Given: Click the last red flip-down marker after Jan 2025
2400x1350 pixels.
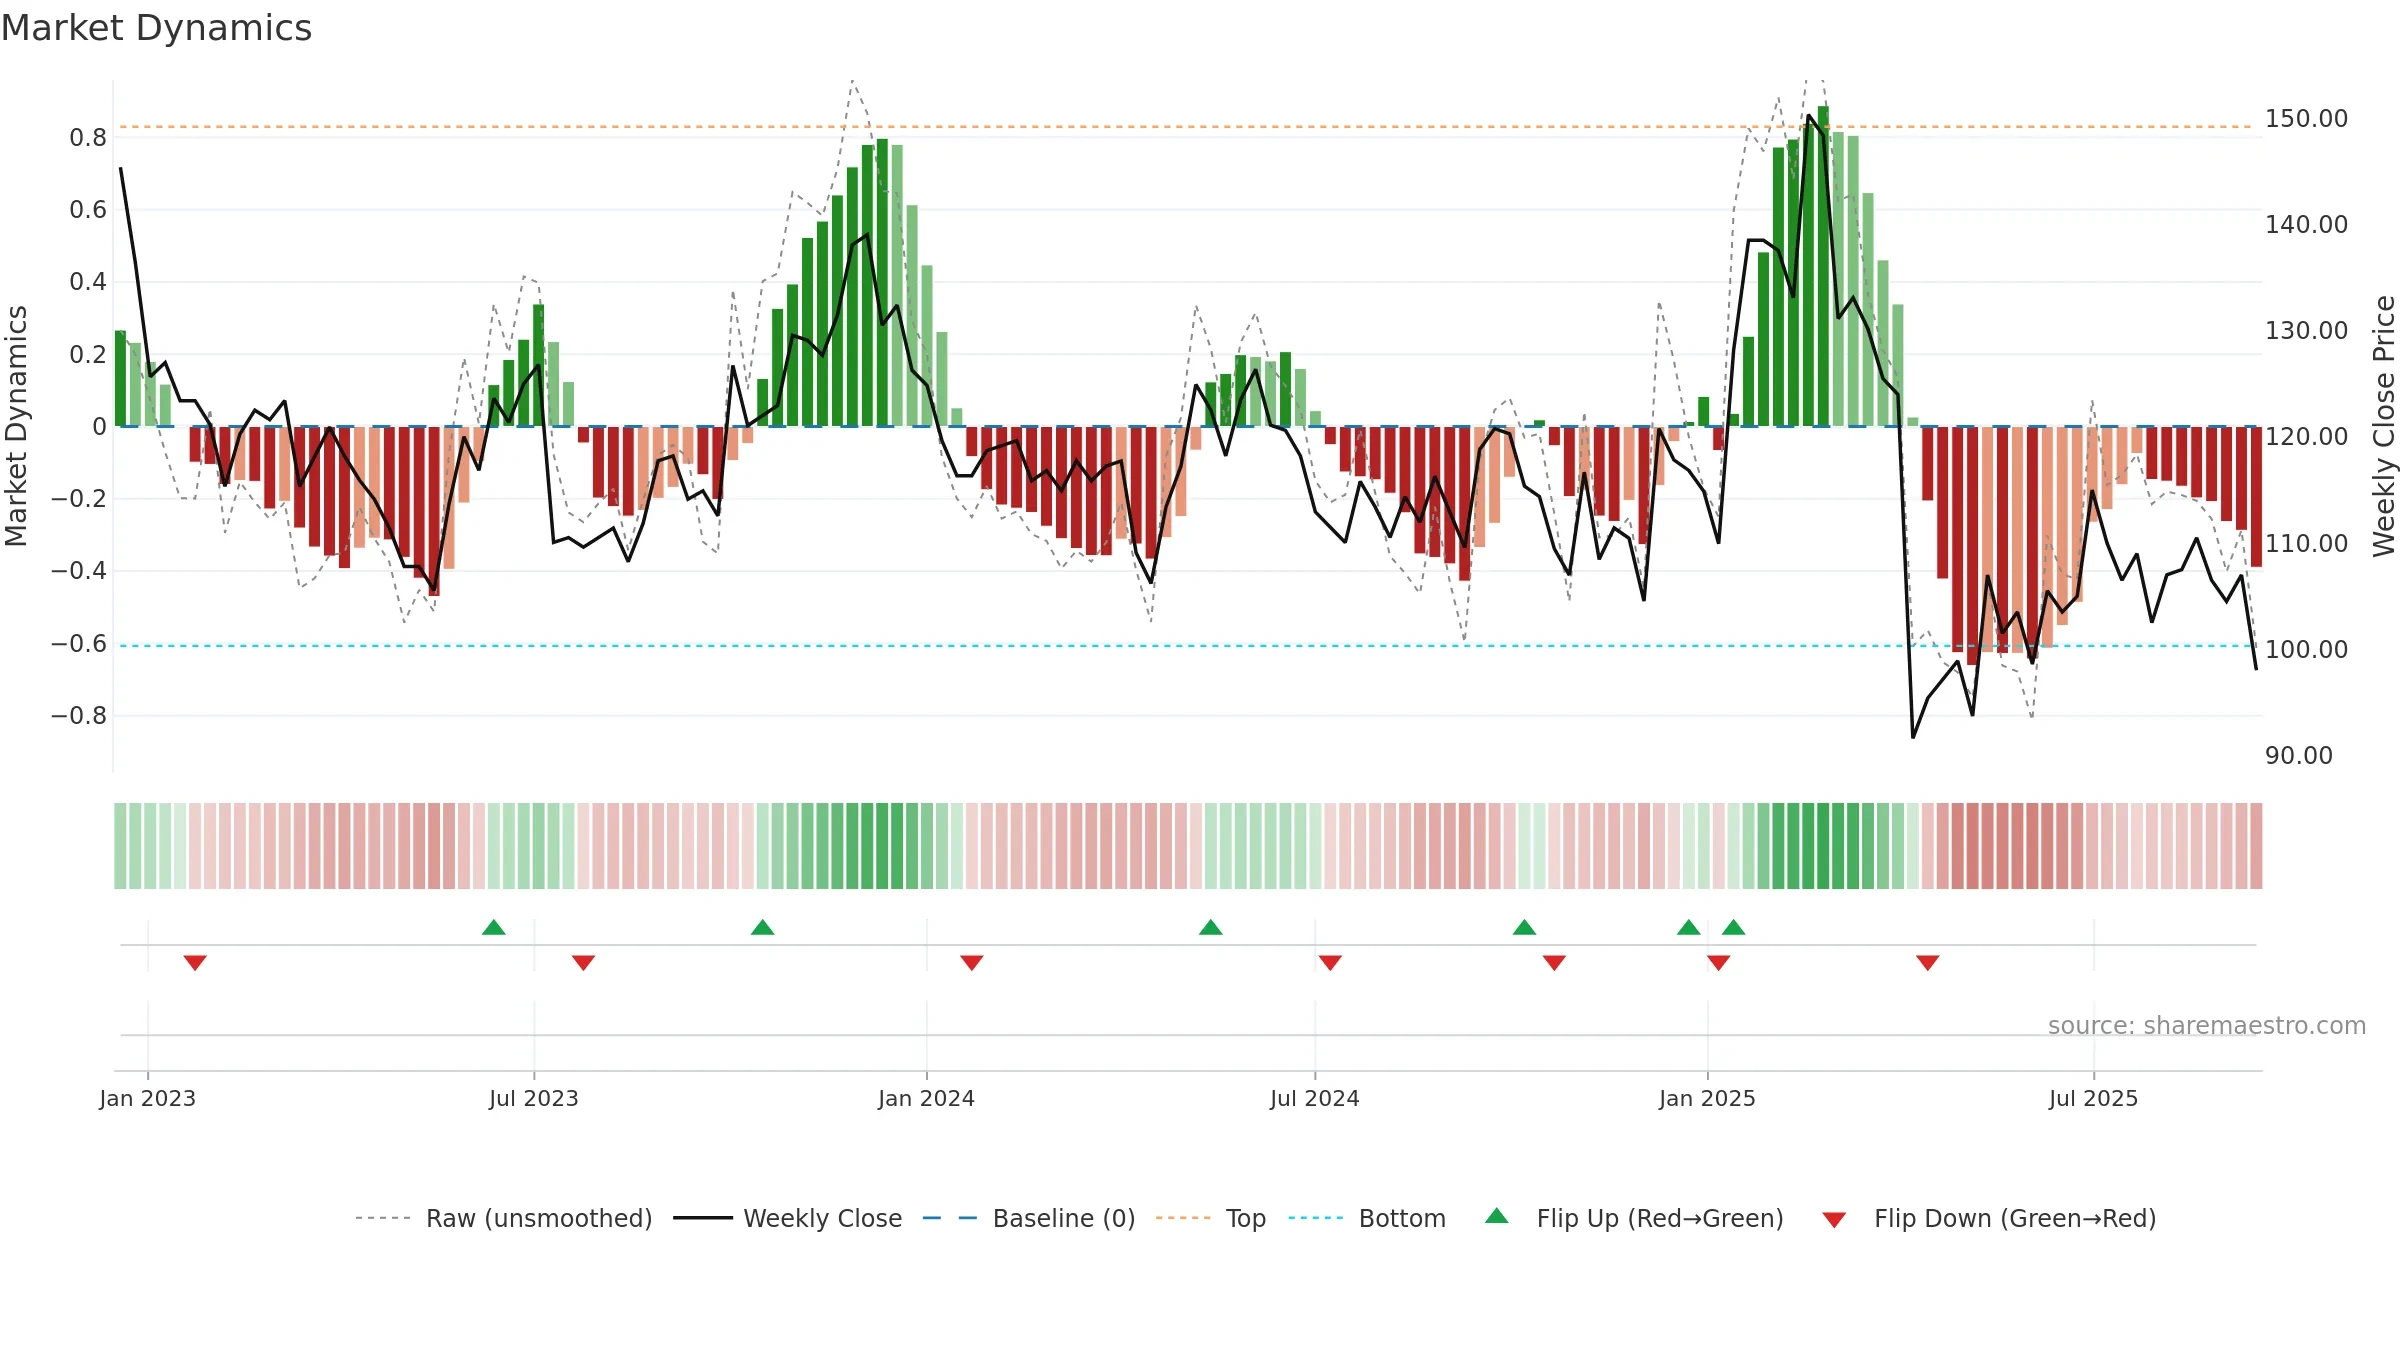Looking at the screenshot, I should click(x=1928, y=963).
